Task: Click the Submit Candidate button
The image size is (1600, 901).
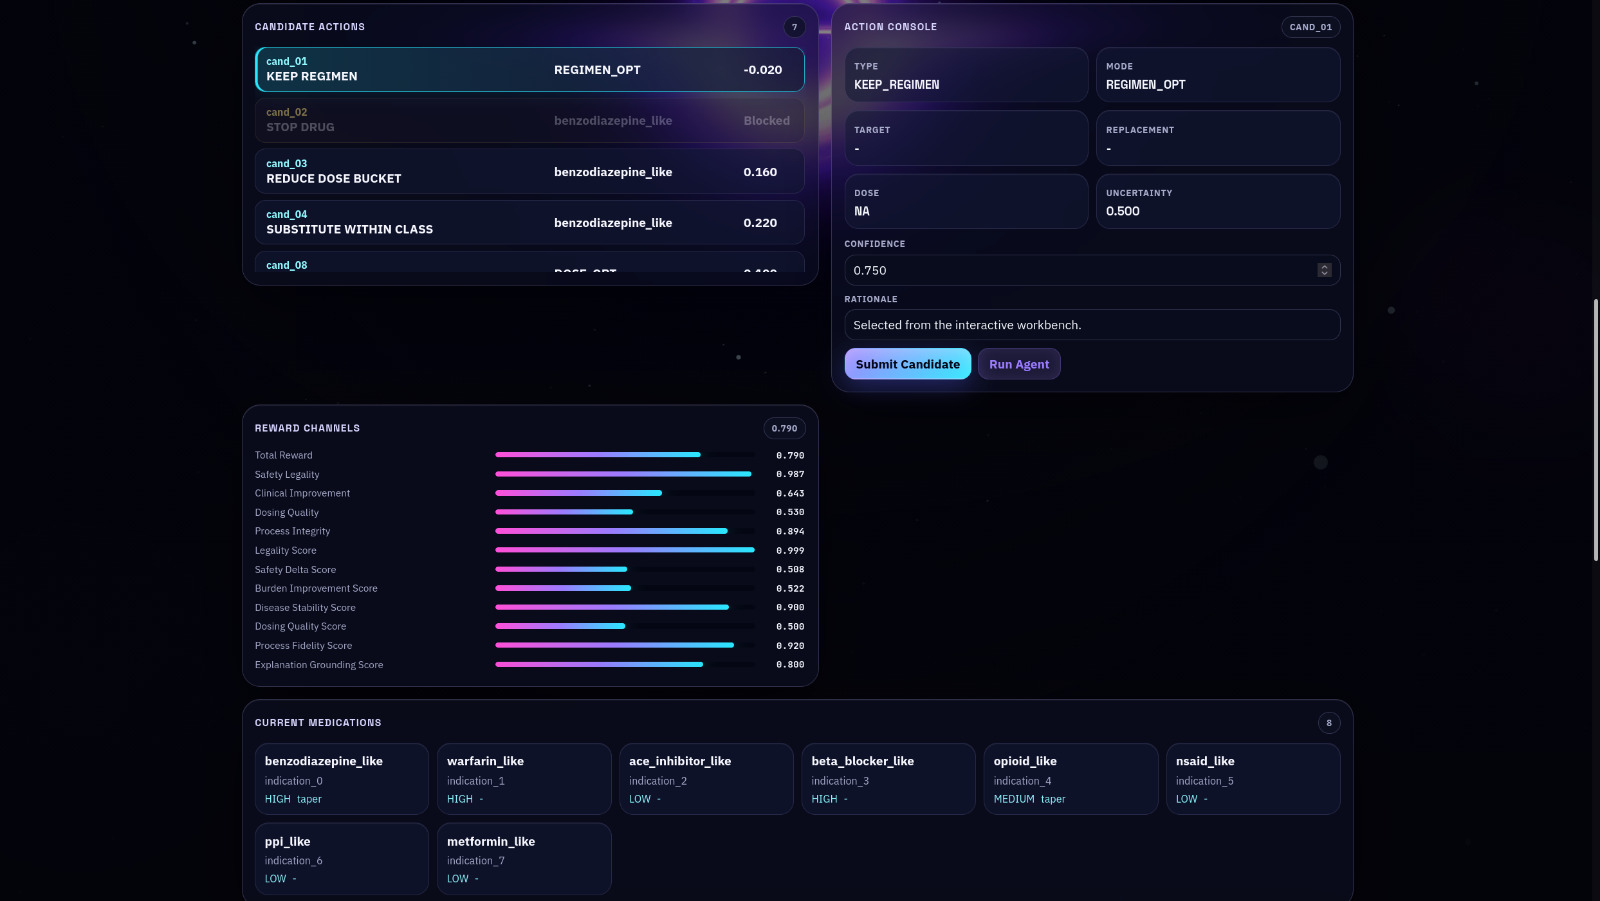Action: [x=908, y=364]
